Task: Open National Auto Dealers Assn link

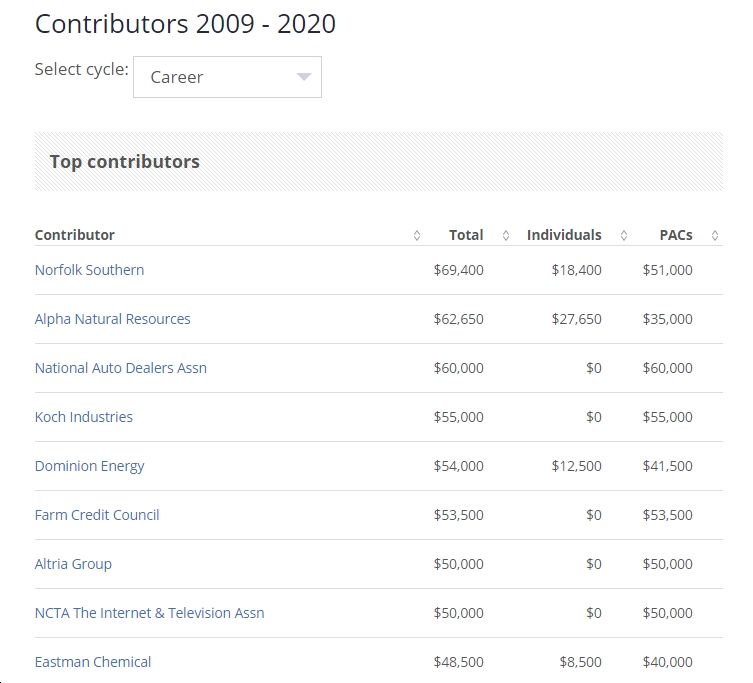Action: (x=121, y=368)
